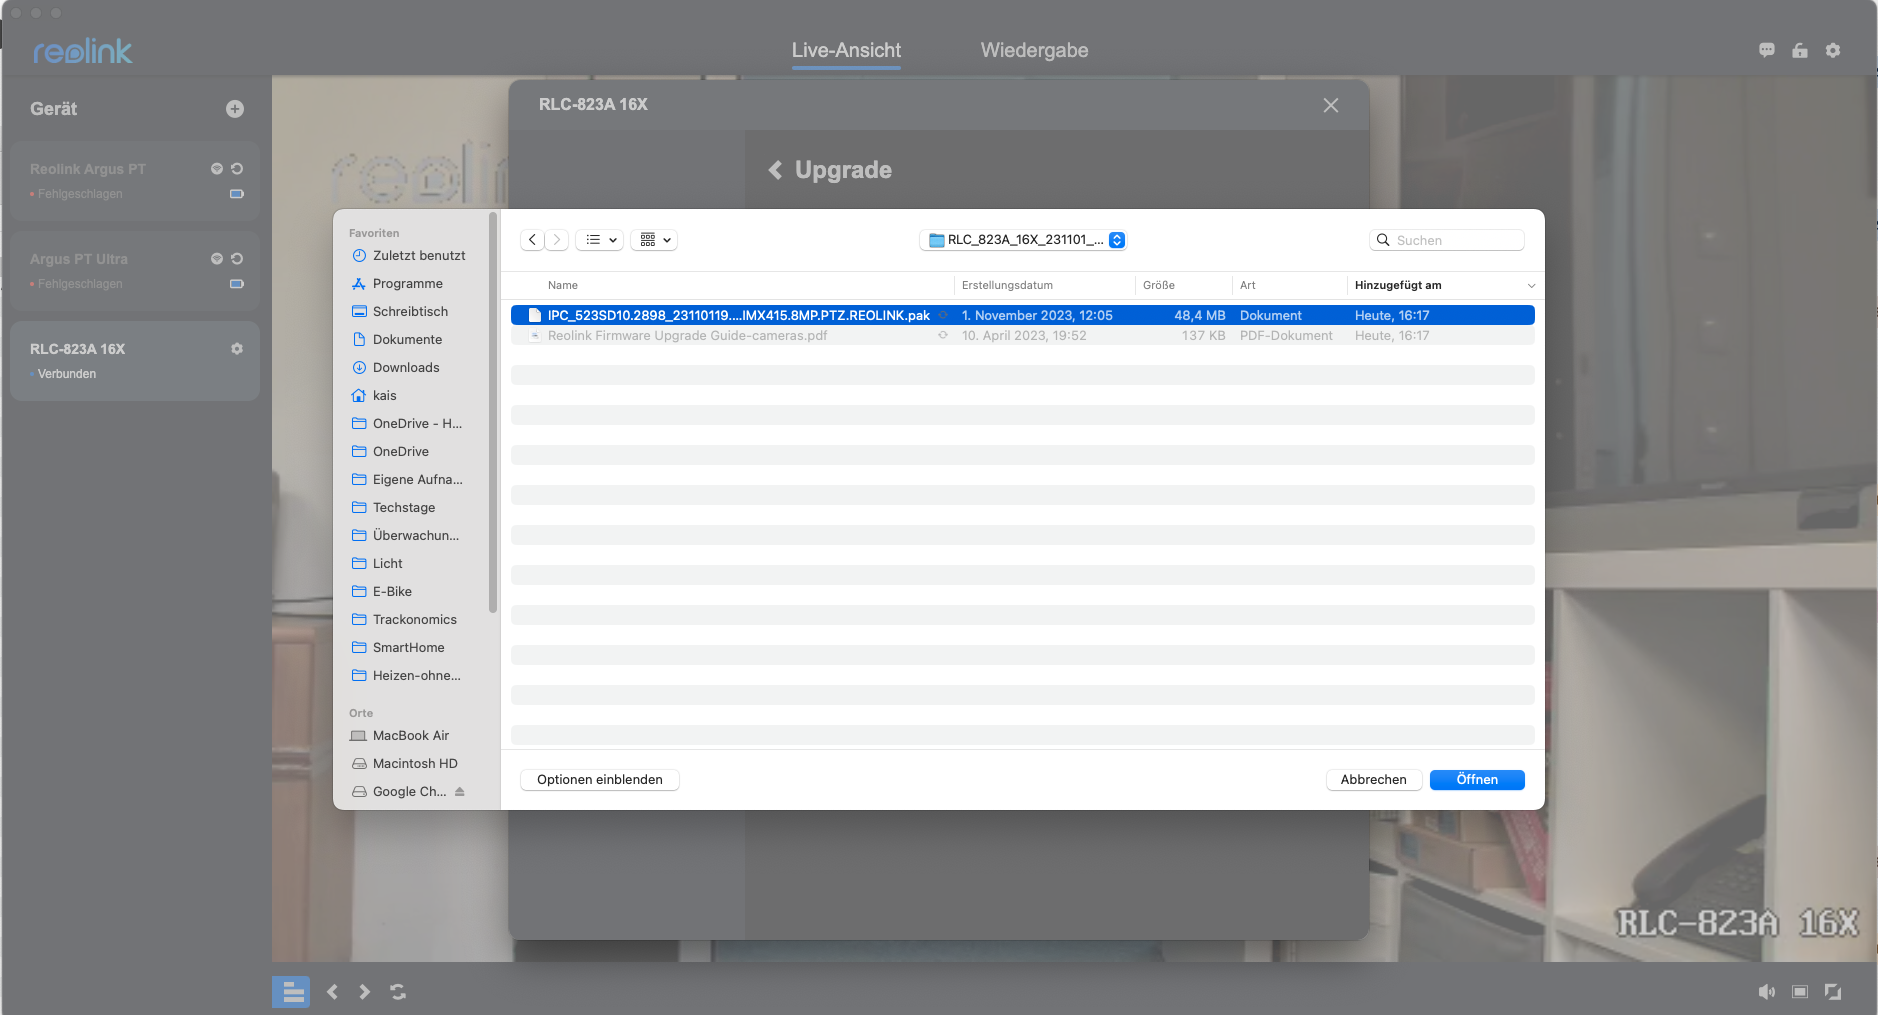Switch to the Live-Ansicht tab

click(846, 50)
